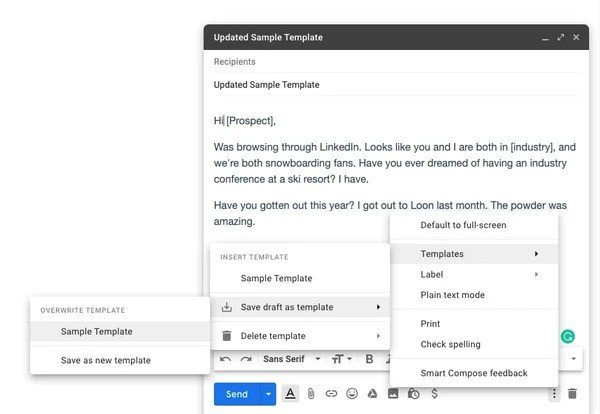The image size is (600, 414).
Task: Click the undo arrow in formatting bar
Action: click(226, 358)
